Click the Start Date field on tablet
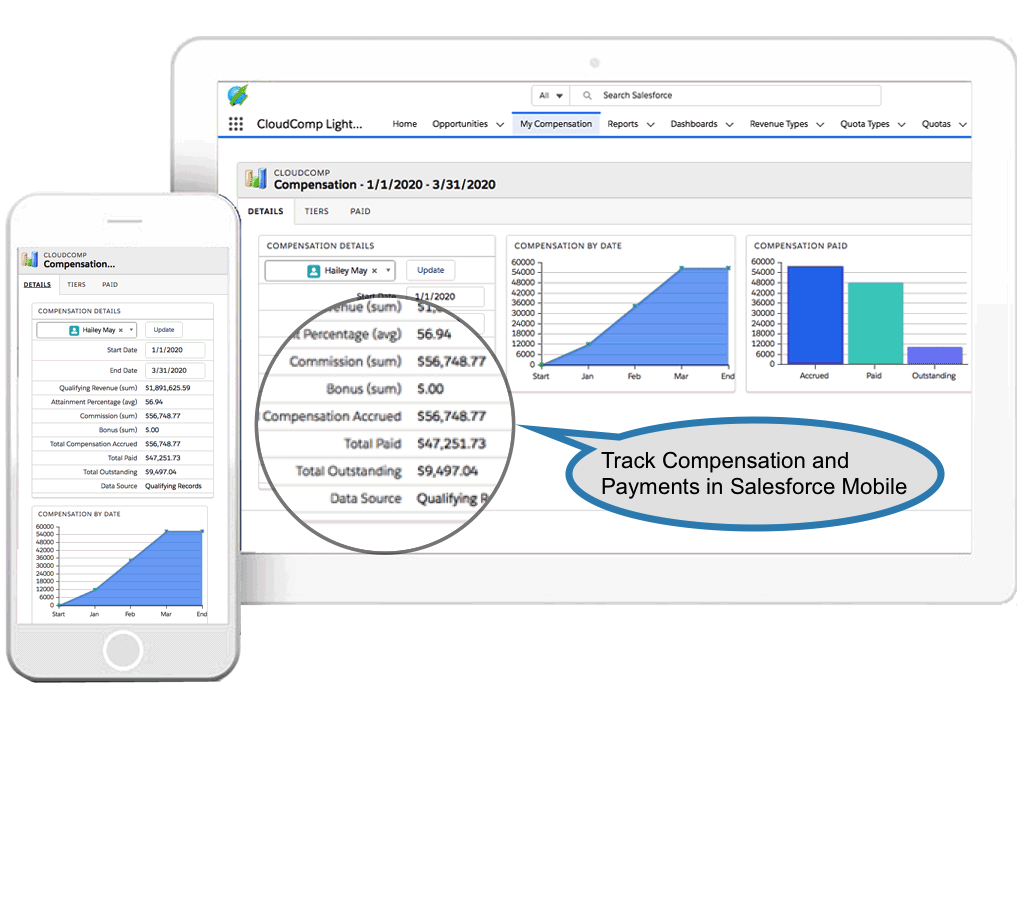The image size is (1030, 903). [445, 296]
